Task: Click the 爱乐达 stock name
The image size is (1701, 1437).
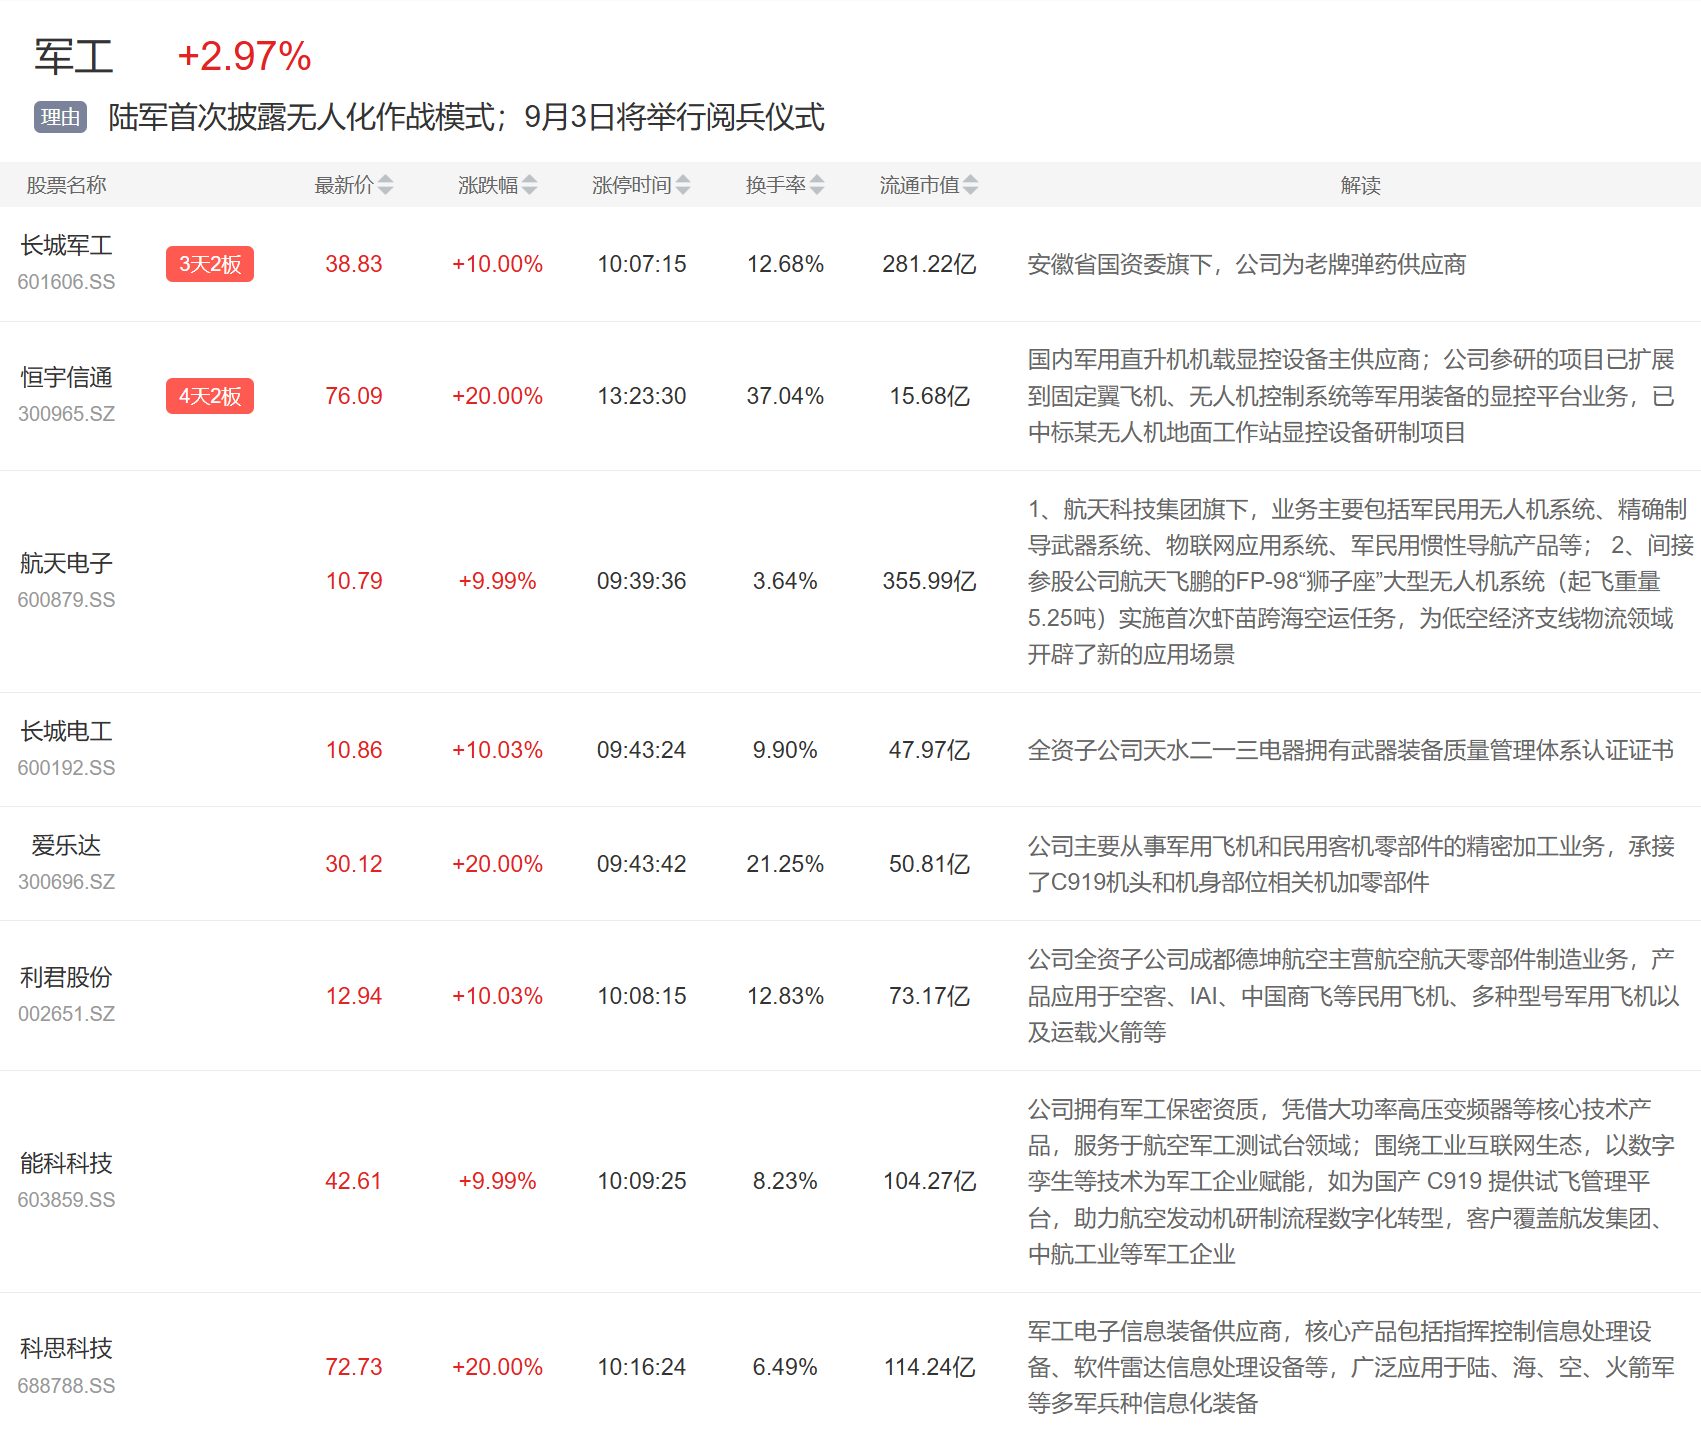Action: [66, 846]
